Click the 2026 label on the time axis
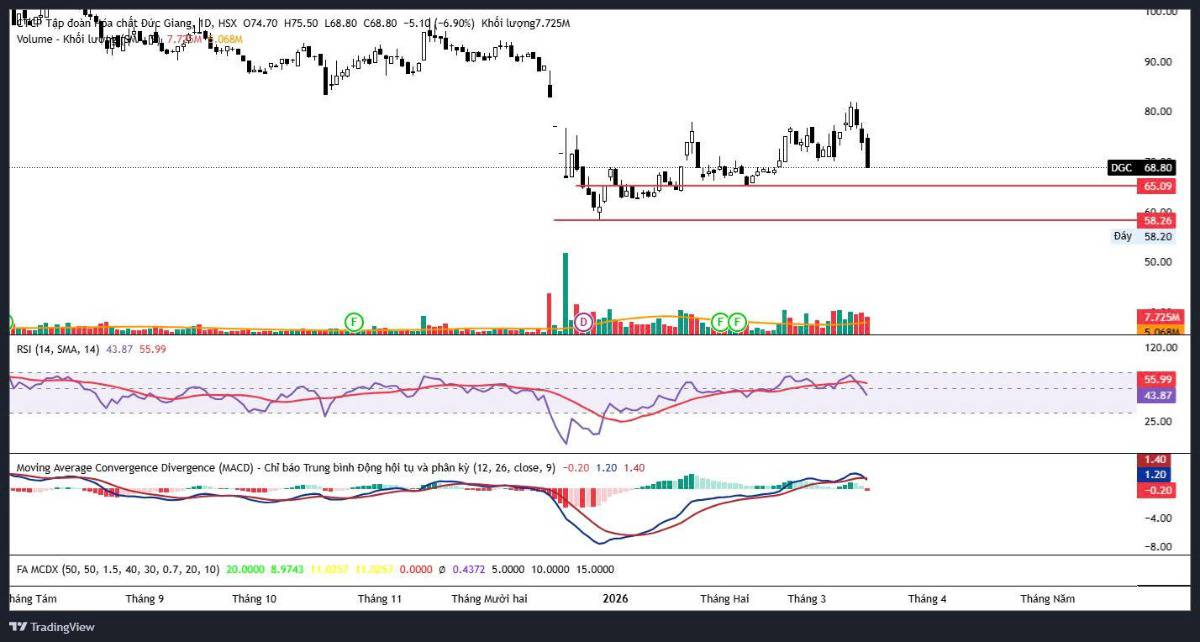 tap(615, 599)
